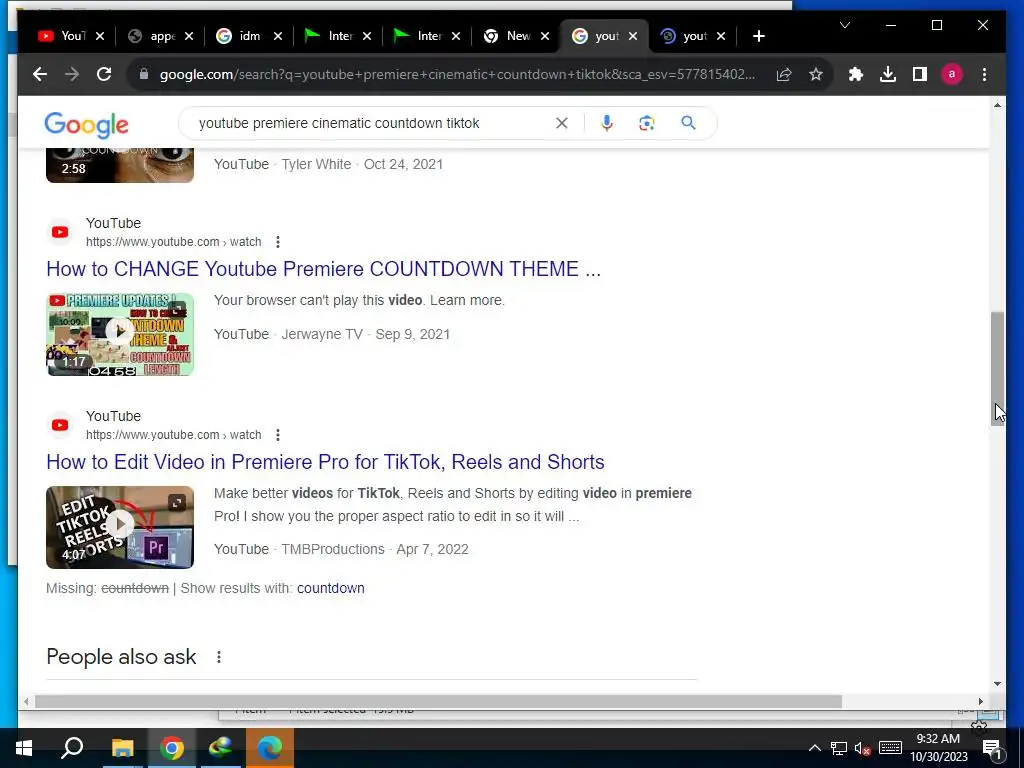Viewport: 1024px width, 768px height.
Task: Open People also ask options menu
Action: (219, 657)
